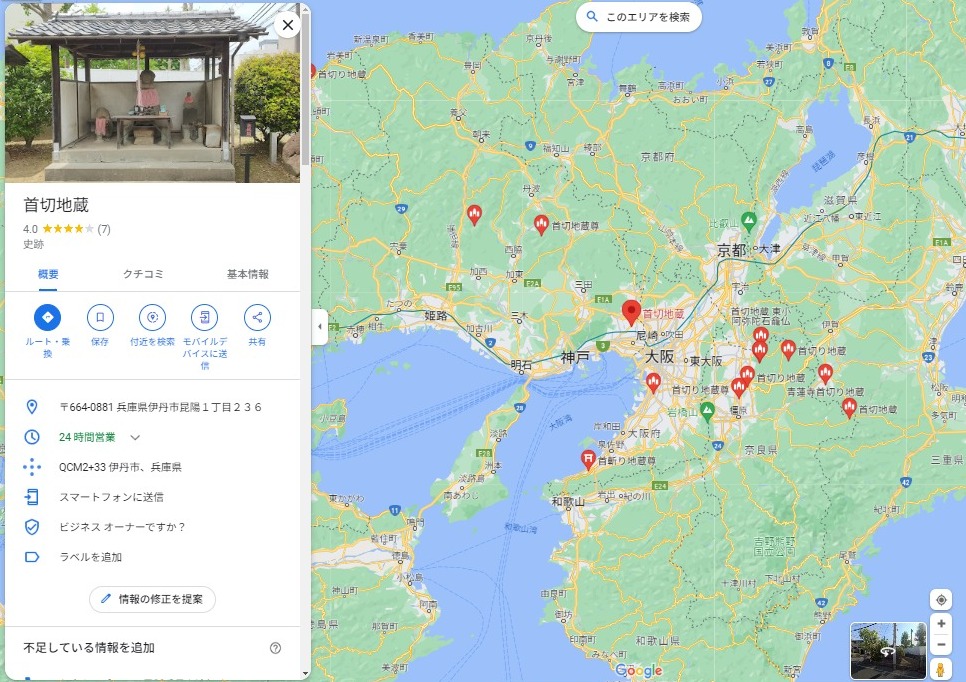Click the plus code dots icon
This screenshot has width=966, height=682.
pyautogui.click(x=32, y=467)
